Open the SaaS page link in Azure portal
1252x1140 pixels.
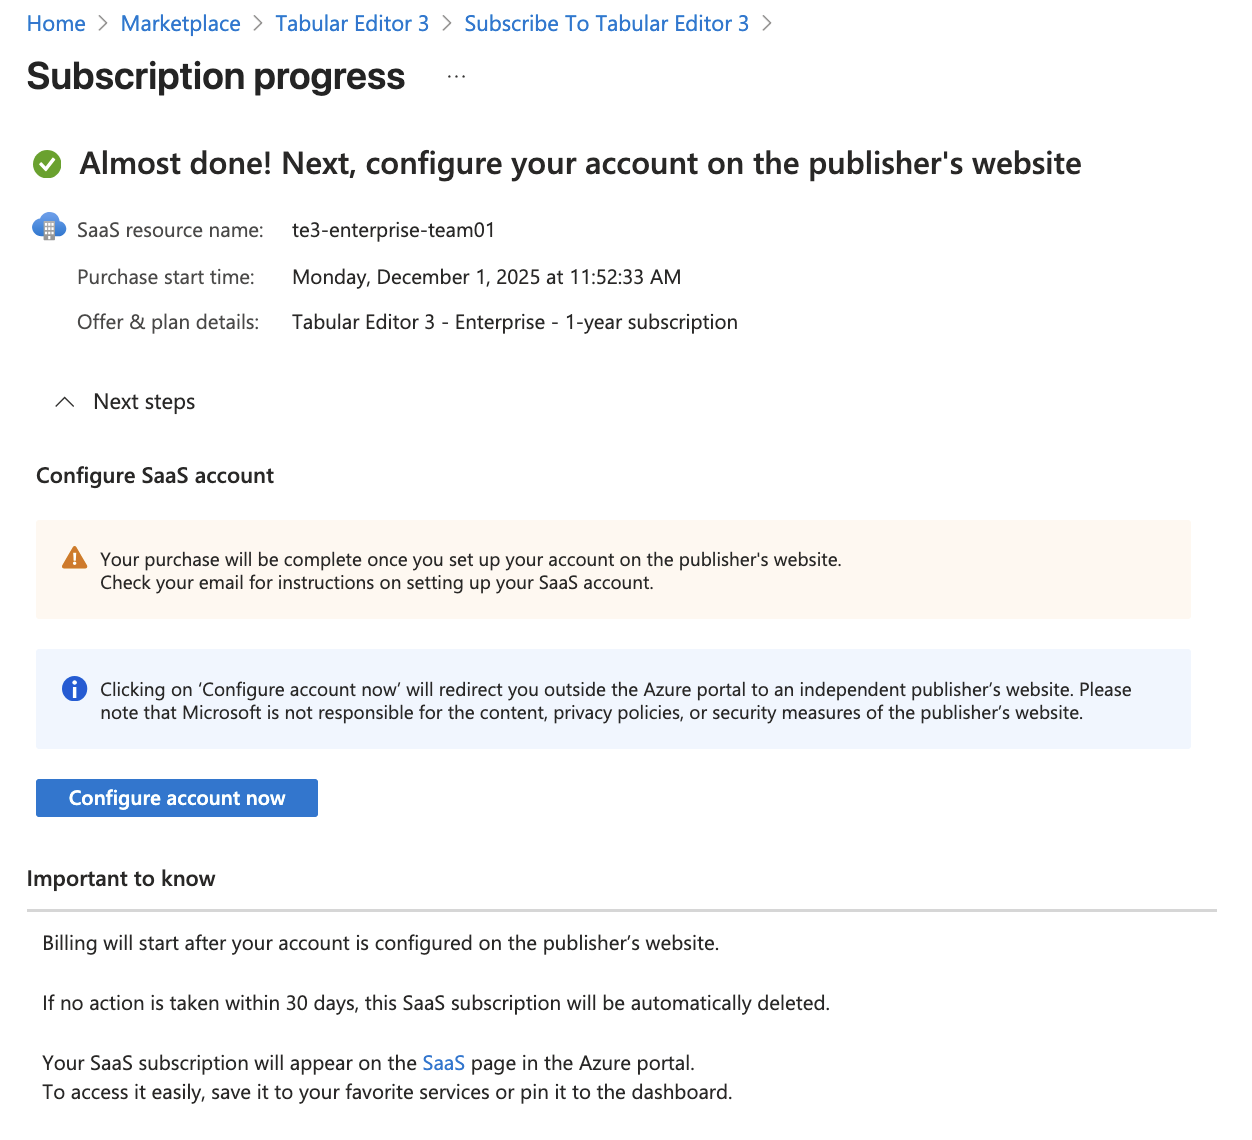(443, 1062)
